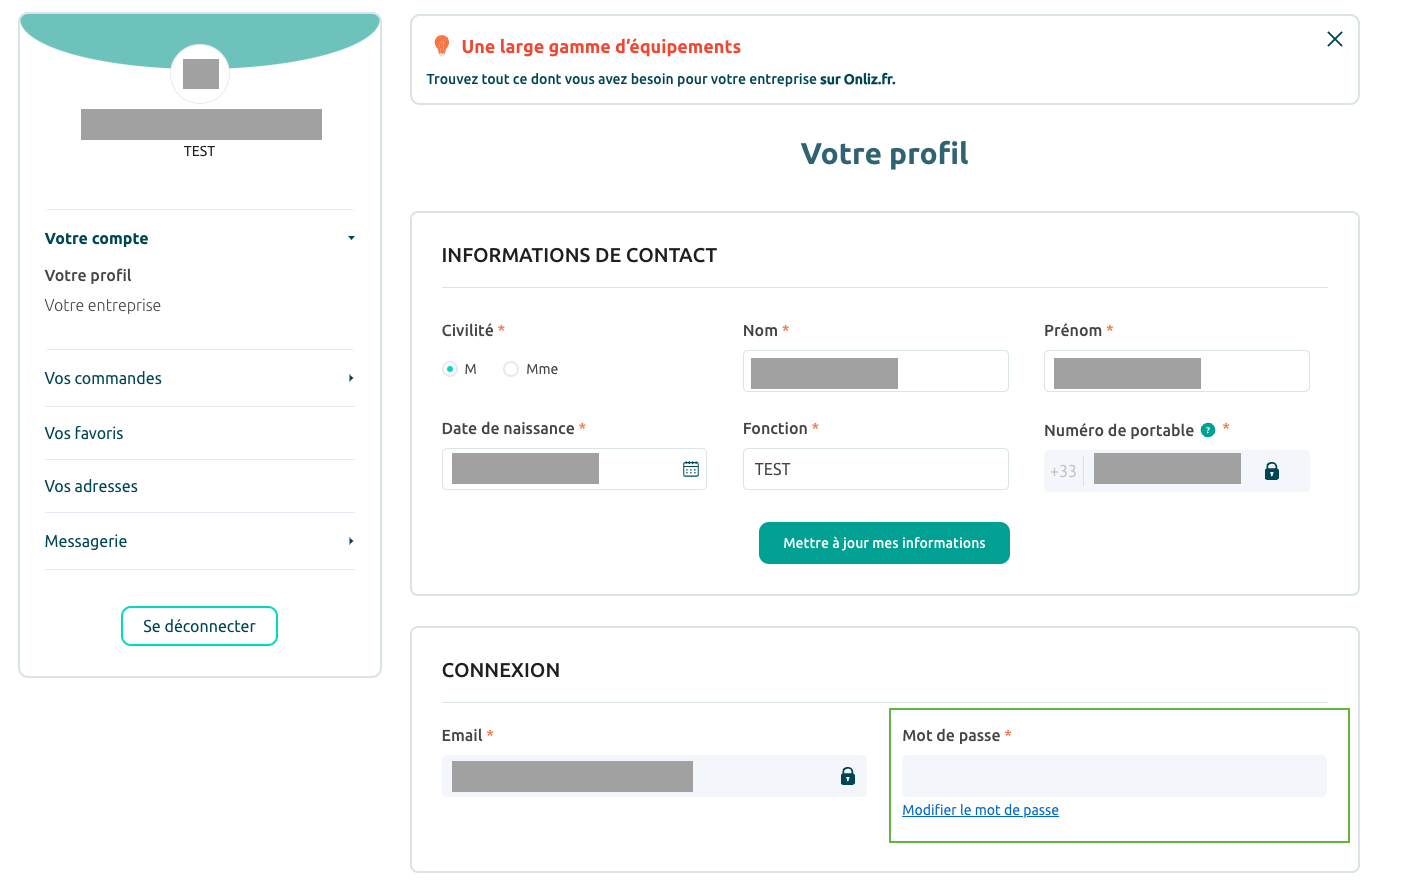Open the calendar picker for the date of birth
Image resolution: width=1407 pixels, height=883 pixels.
tap(691, 469)
